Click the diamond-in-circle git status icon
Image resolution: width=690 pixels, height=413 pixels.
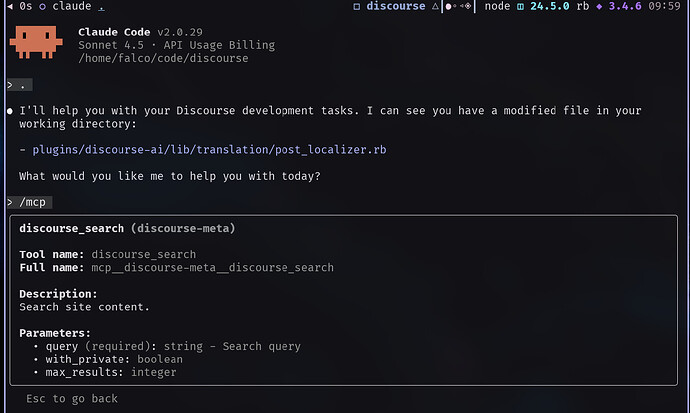[468, 6]
